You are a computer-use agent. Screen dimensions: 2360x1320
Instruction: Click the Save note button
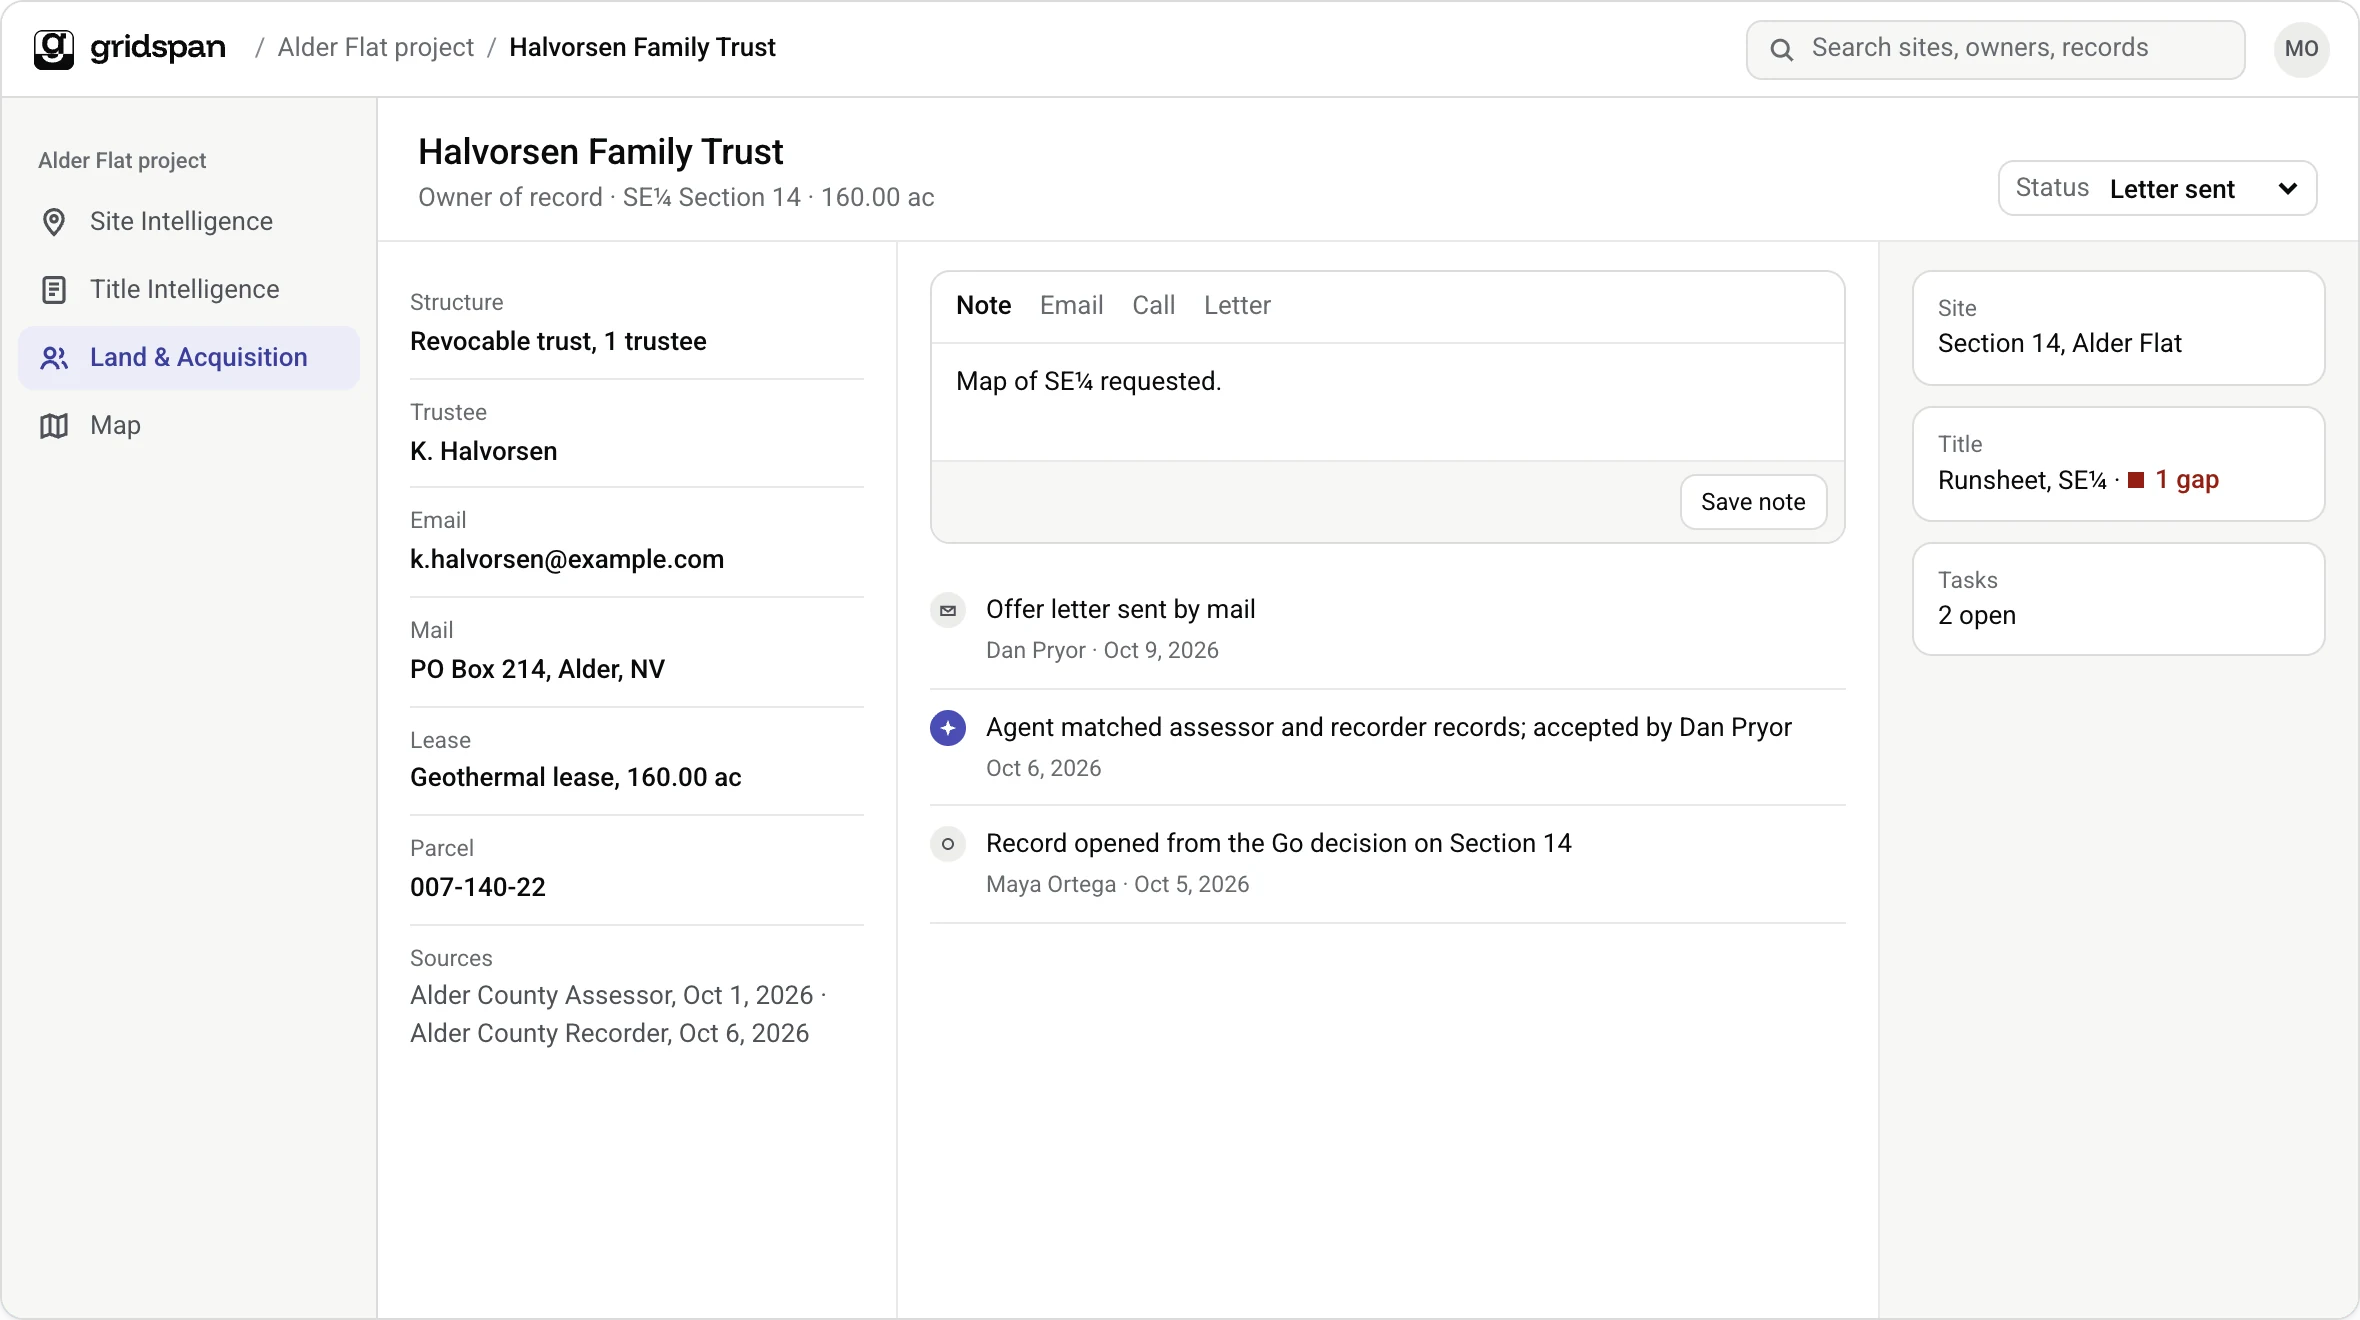(x=1753, y=502)
